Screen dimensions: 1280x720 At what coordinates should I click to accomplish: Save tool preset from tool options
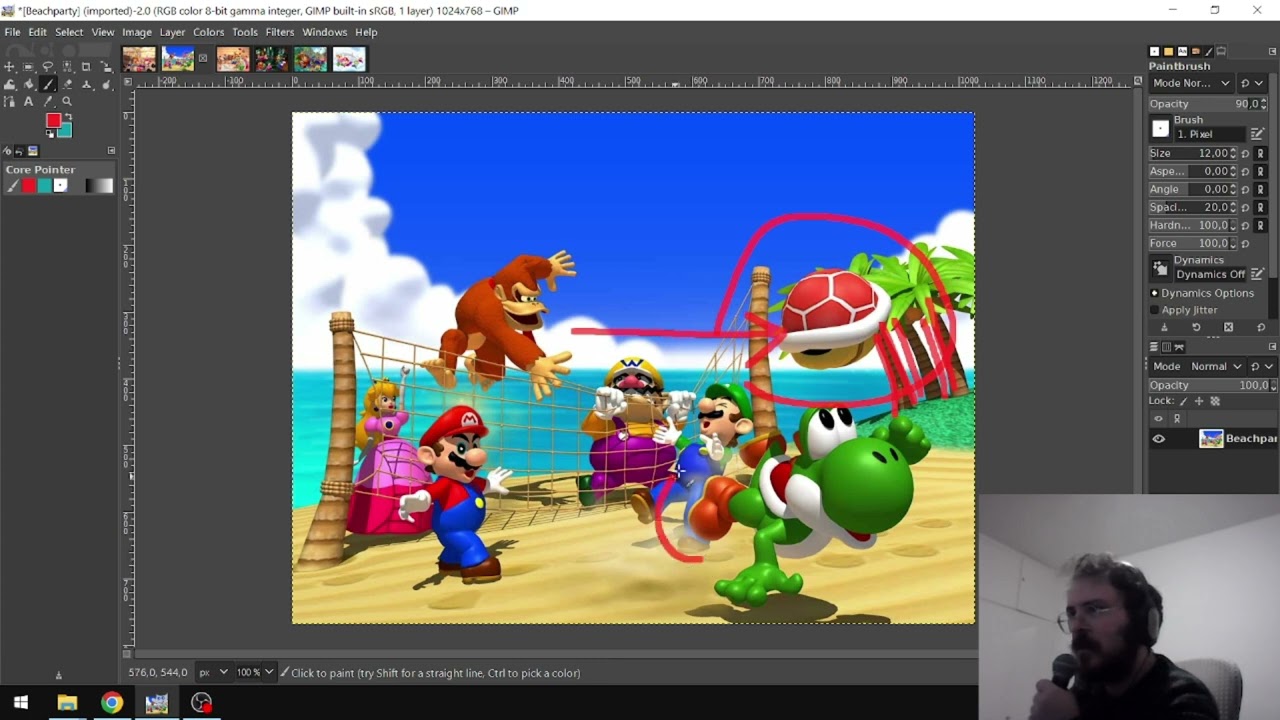[x=1164, y=328]
